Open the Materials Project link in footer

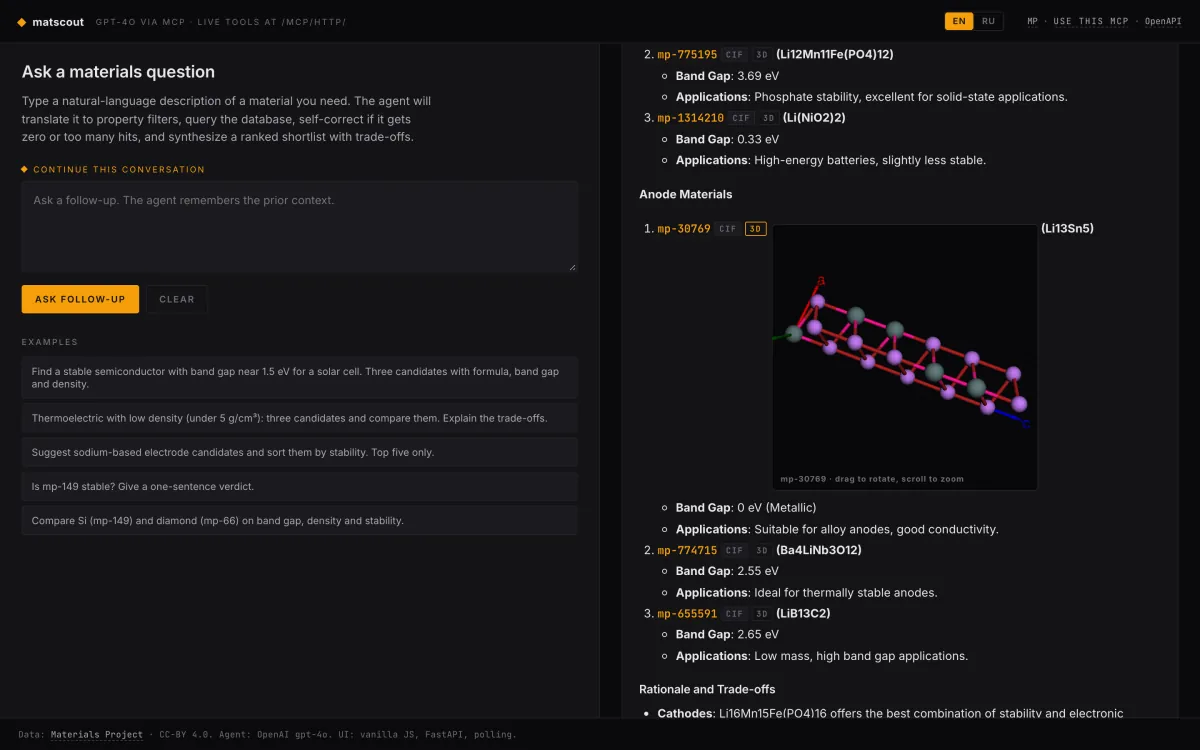pyautogui.click(x=97, y=734)
